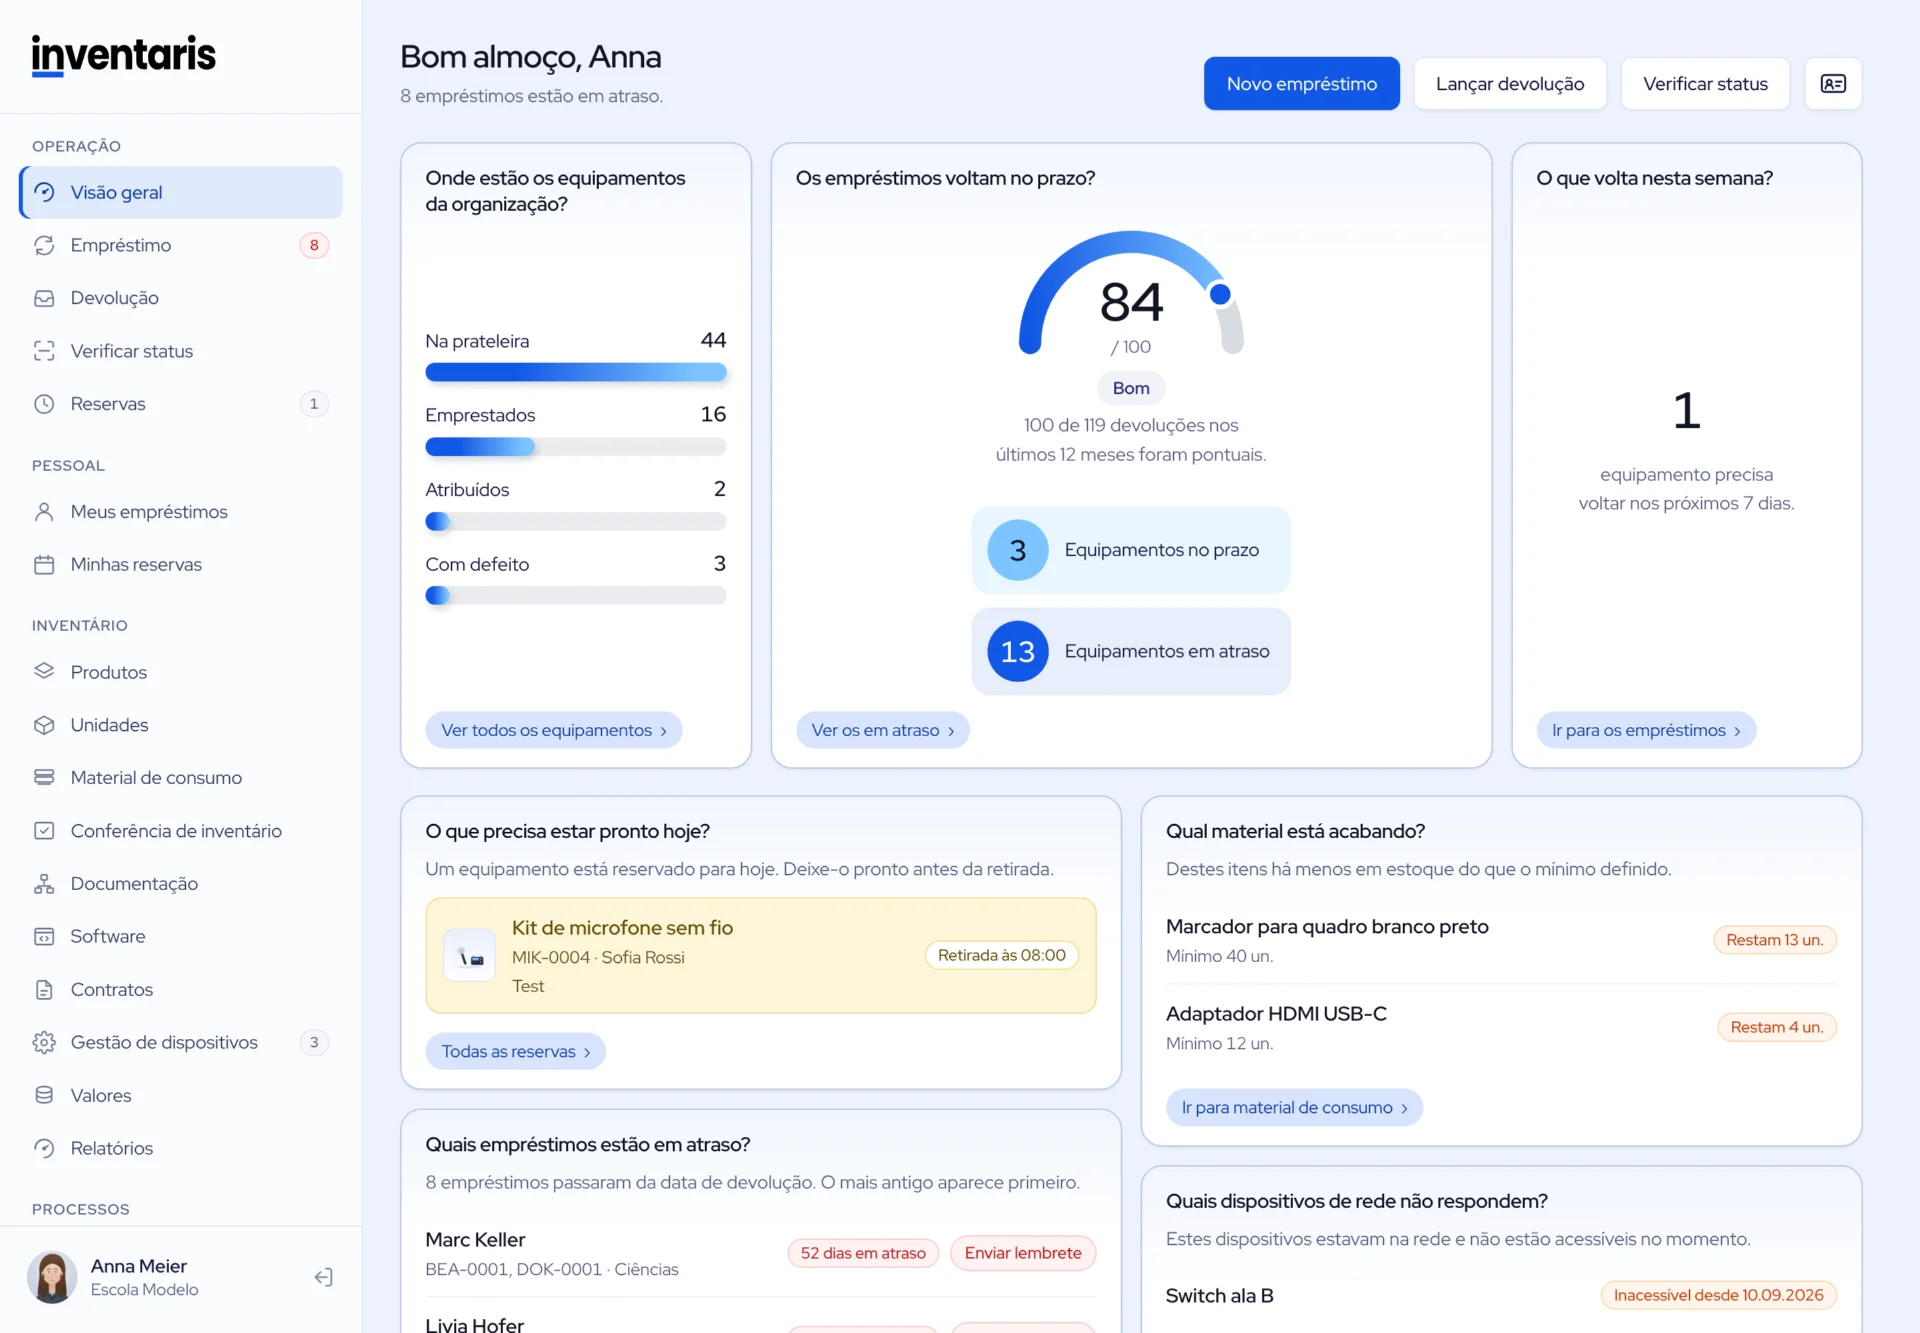Click the Equipamentos no prazo tile
Image resolution: width=1920 pixels, height=1333 pixels.
[1131, 550]
